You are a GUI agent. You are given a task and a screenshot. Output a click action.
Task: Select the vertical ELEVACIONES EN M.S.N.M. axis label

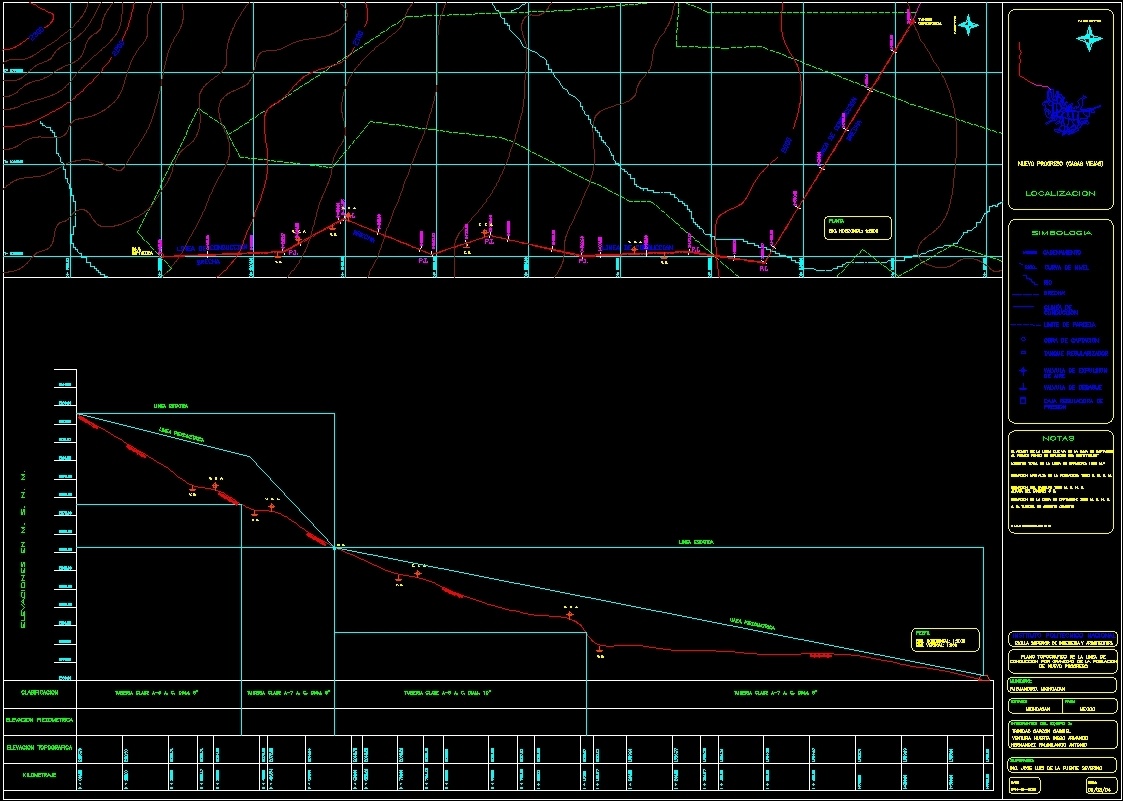[24, 548]
